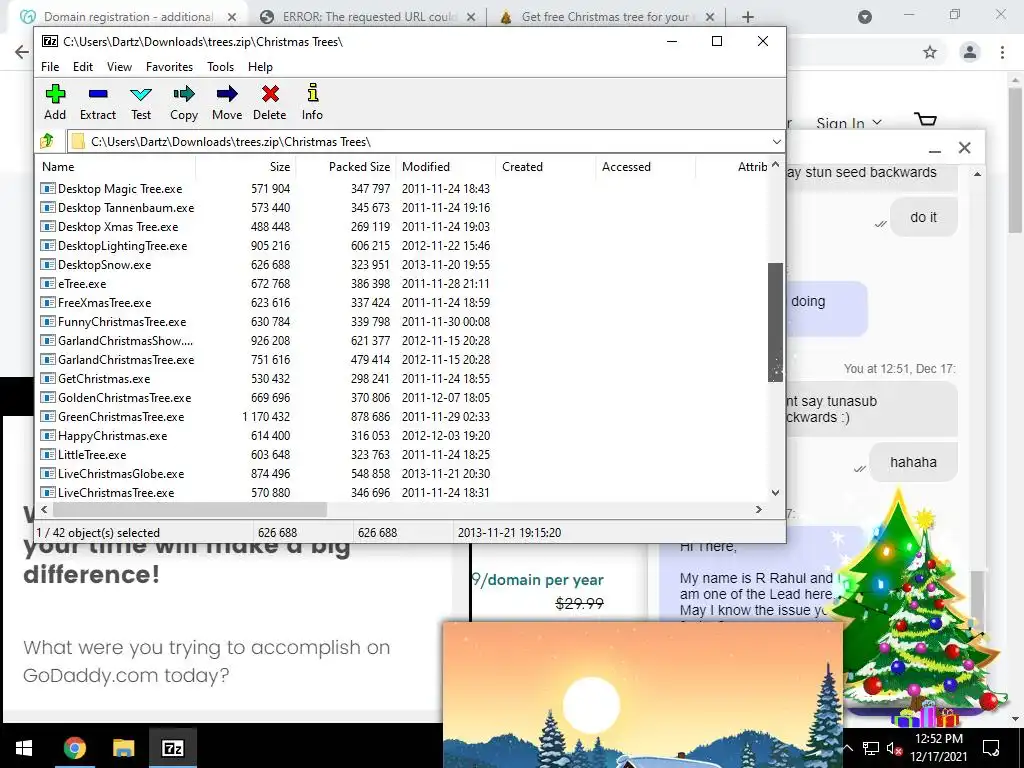The image size is (1024, 768).
Task: Open notification center in system tray
Action: tap(991, 748)
